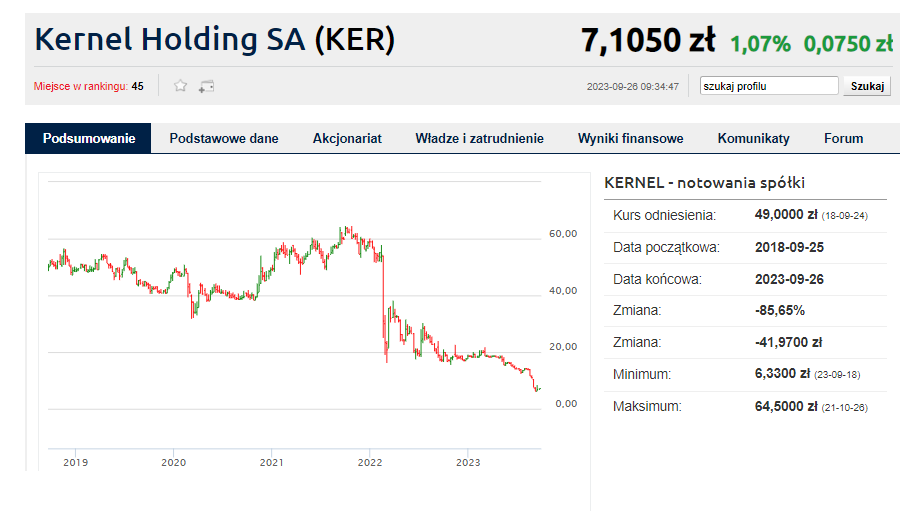This screenshot has height=511, width=900.
Task: Click the 2023 label on chart axis
Action: pyautogui.click(x=468, y=462)
